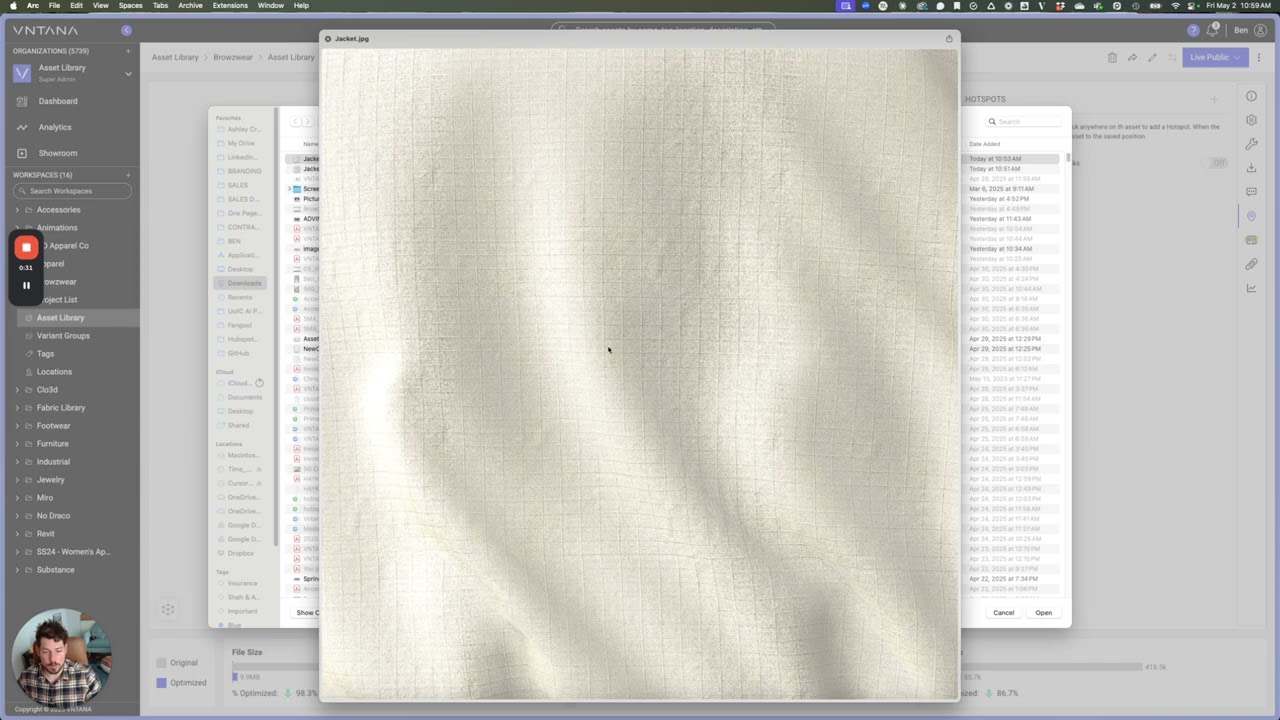Pause the screen recording

pyautogui.click(x=27, y=285)
